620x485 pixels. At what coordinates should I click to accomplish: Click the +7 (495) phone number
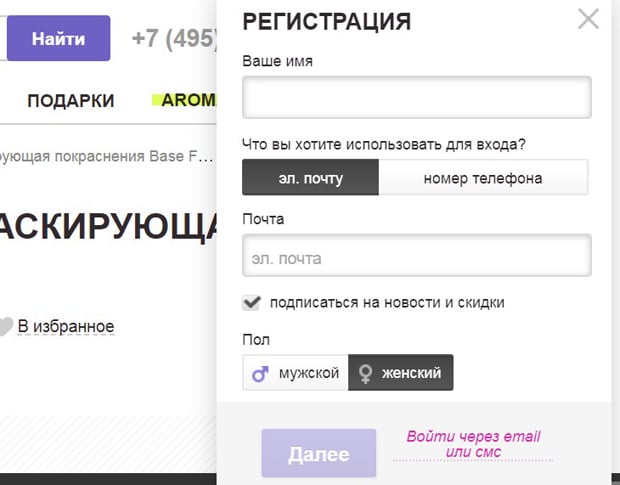[174, 39]
